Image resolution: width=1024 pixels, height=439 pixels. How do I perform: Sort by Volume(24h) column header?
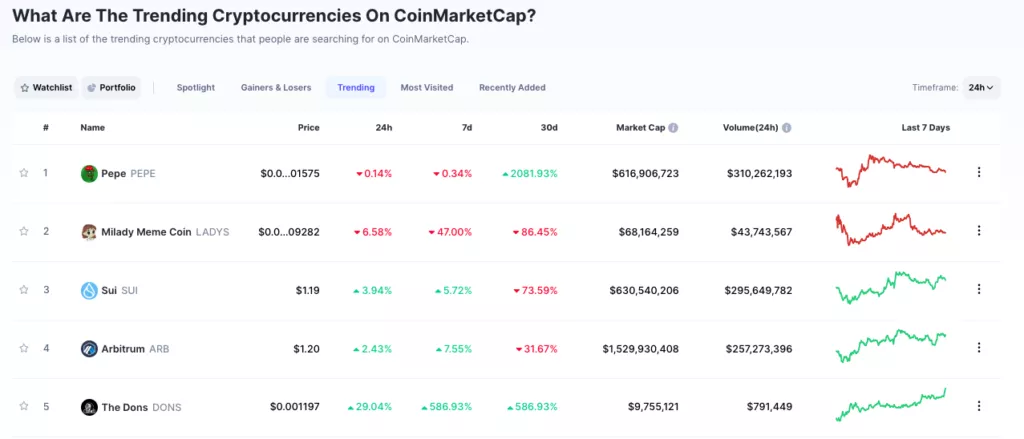751,128
